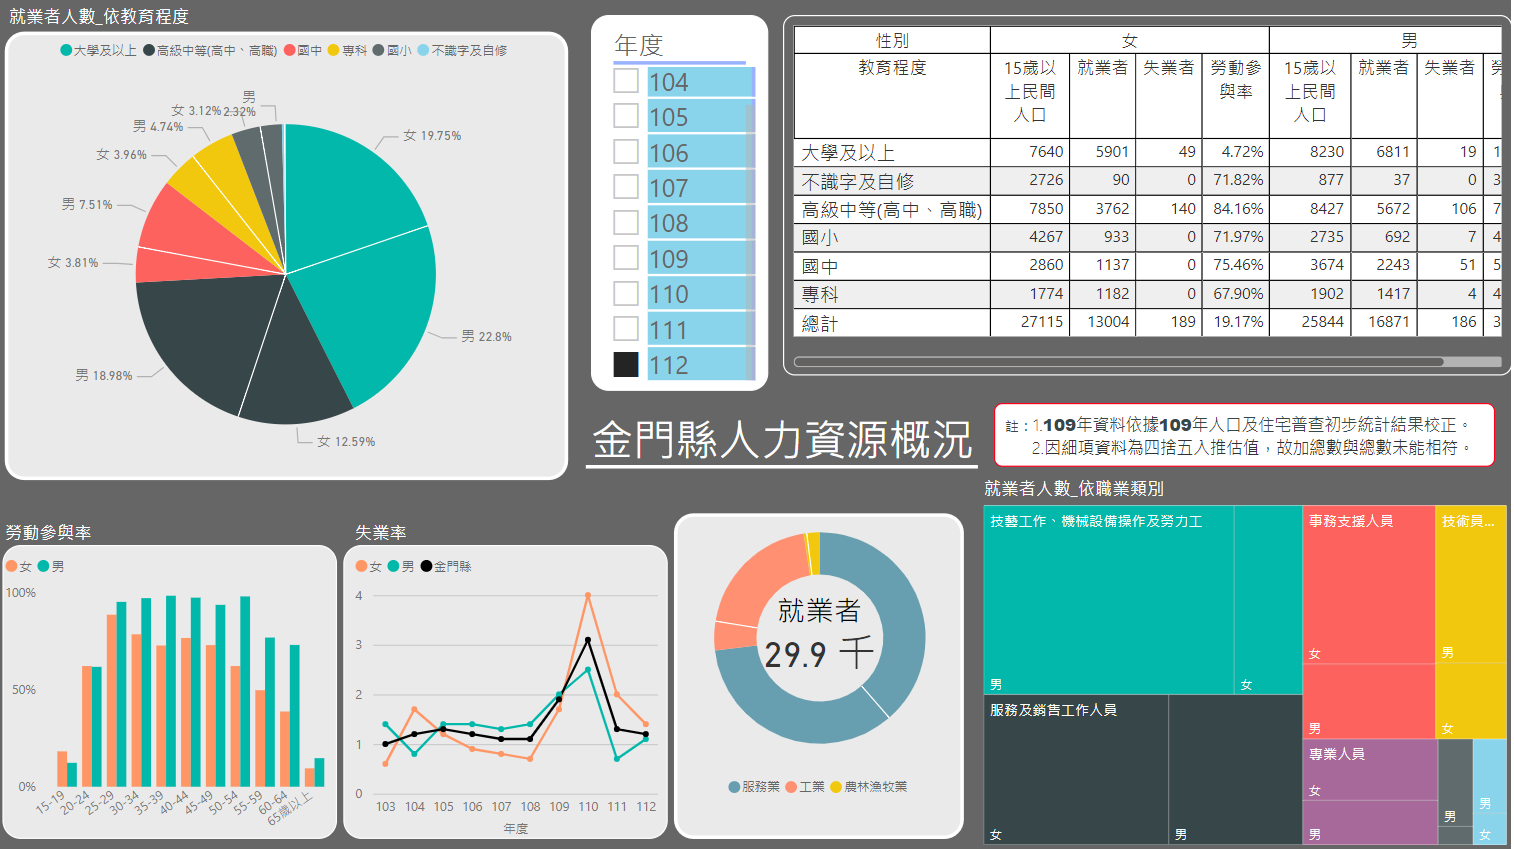
Task: Click the orange peak point at 110
Action: [x=588, y=595]
